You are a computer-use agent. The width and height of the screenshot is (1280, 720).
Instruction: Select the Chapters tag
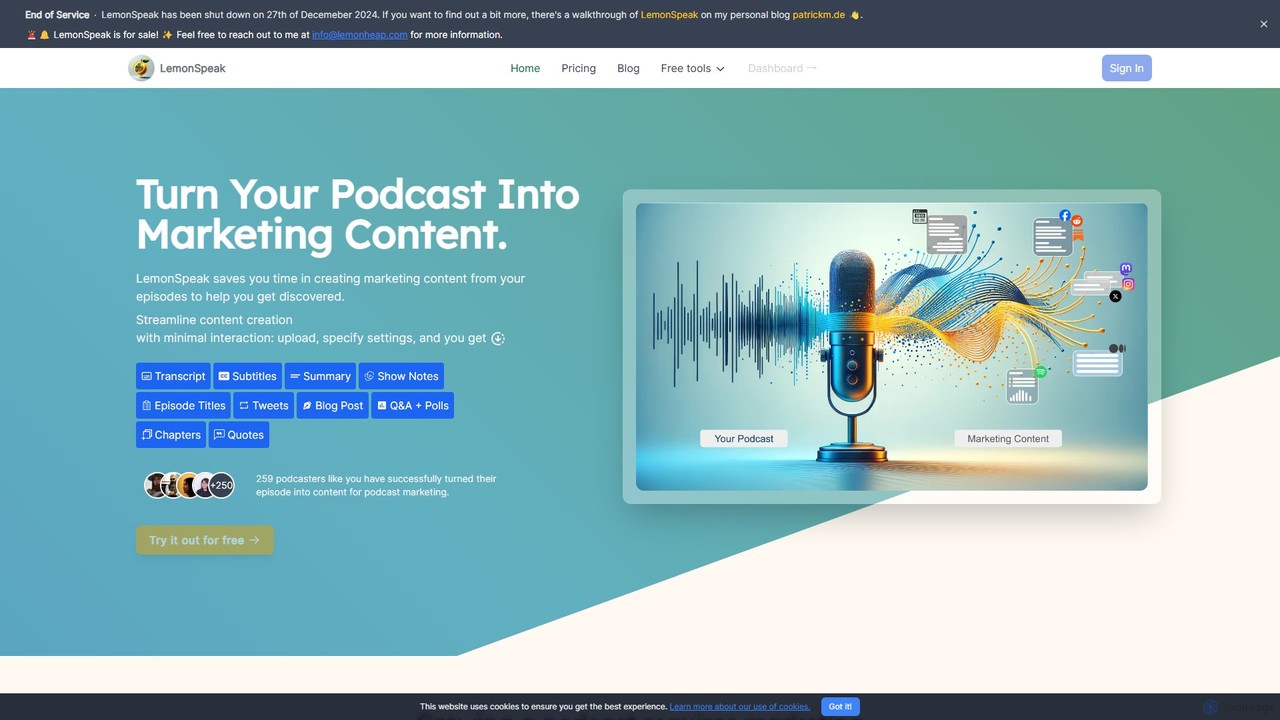coord(171,434)
